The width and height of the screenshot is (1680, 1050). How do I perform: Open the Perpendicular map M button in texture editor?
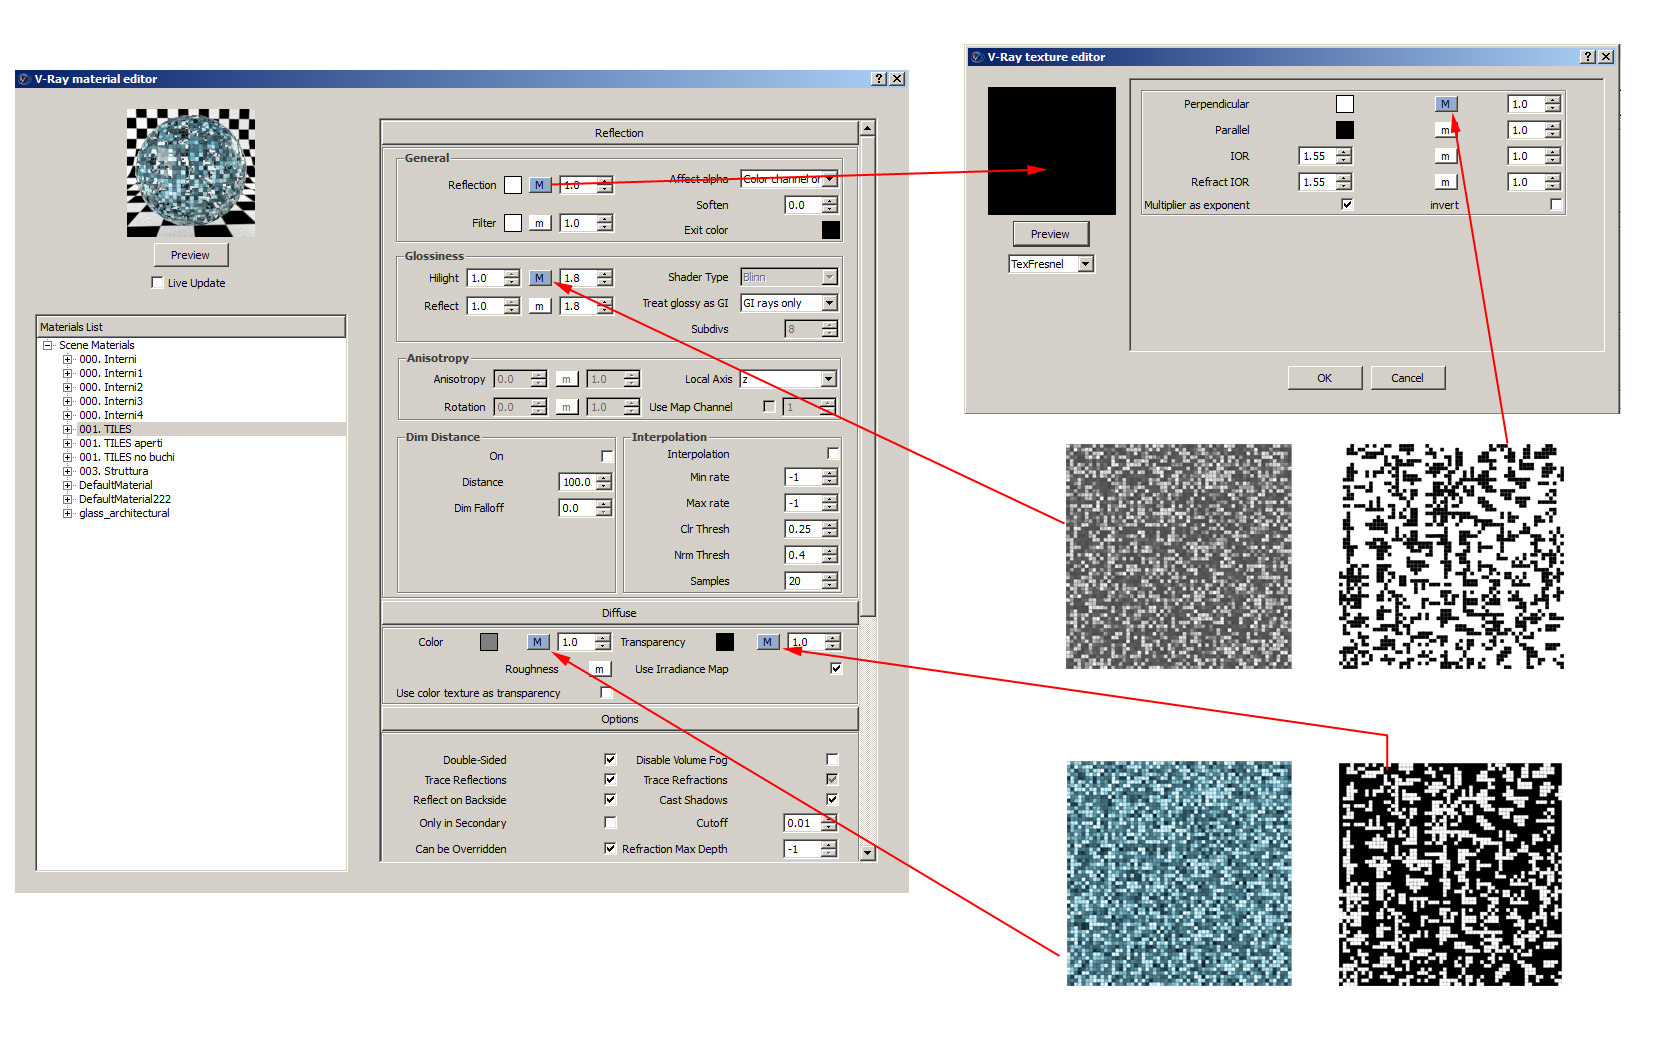1445,104
